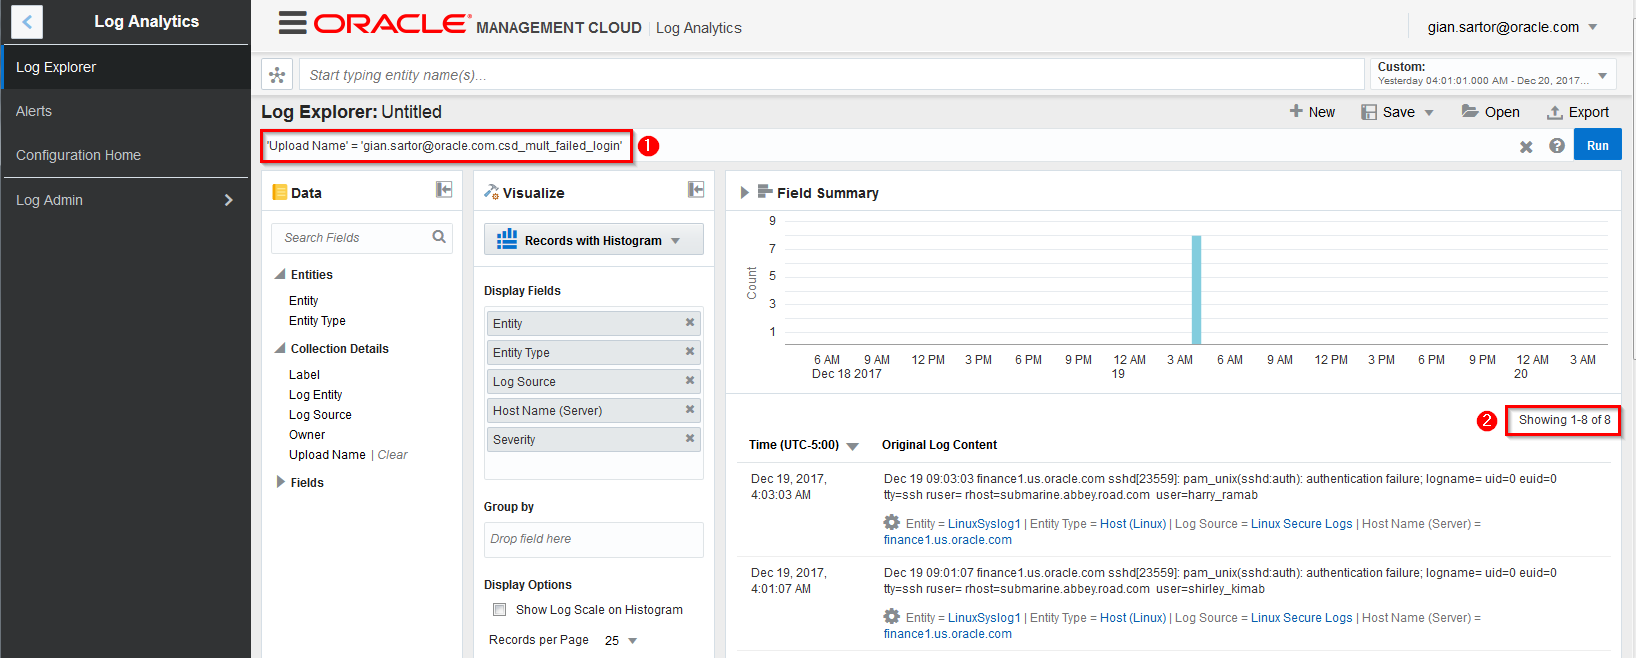Collapse the Data panel
This screenshot has height=658, width=1636.
point(444,190)
